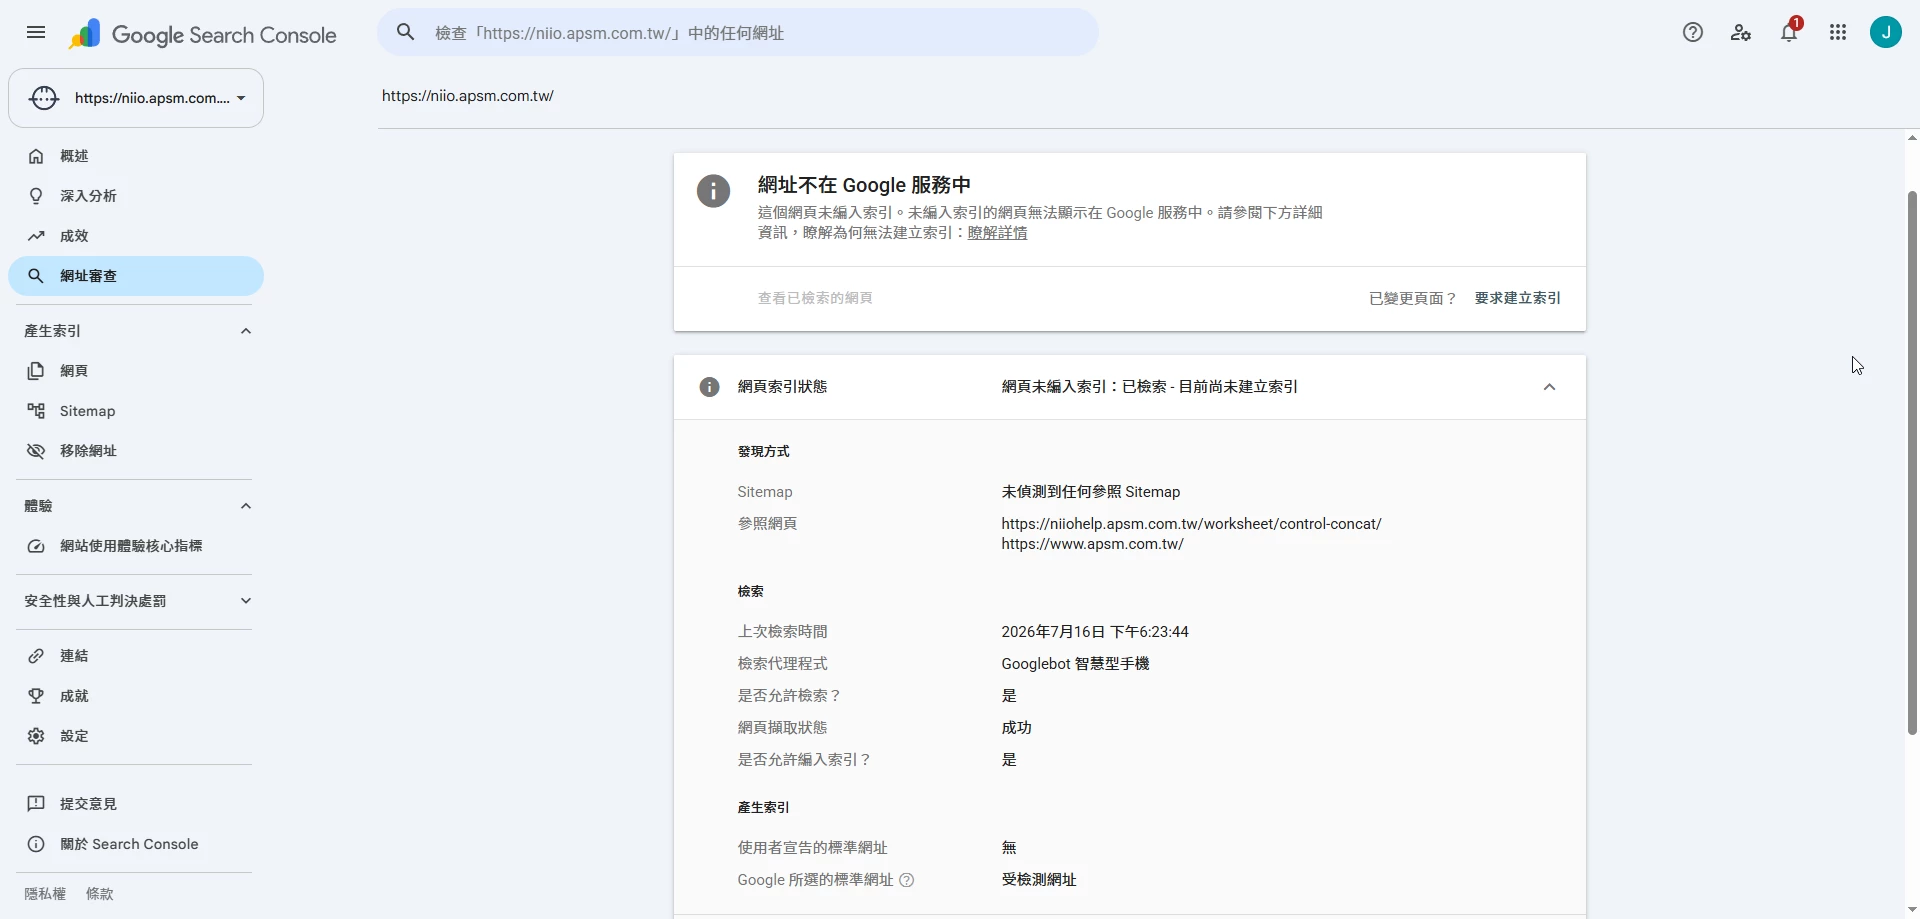The width and height of the screenshot is (1920, 919).
Task: Open the property selector dropdown
Action: click(136, 98)
